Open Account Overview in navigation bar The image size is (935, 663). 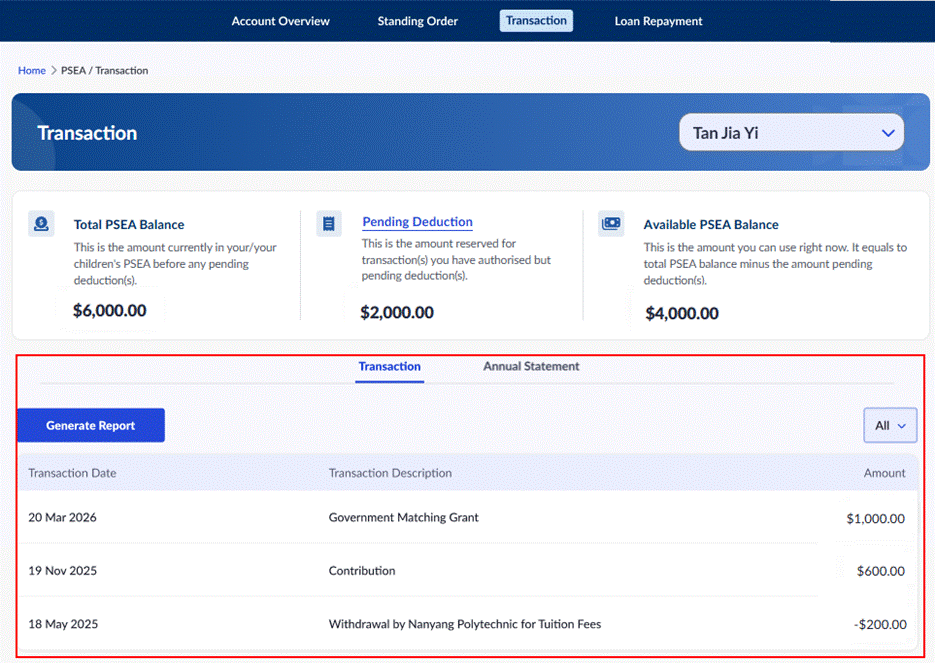point(280,21)
